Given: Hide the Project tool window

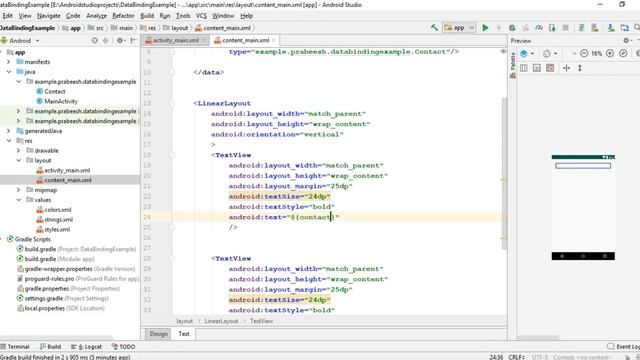Looking at the screenshot, I should (x=133, y=40).
